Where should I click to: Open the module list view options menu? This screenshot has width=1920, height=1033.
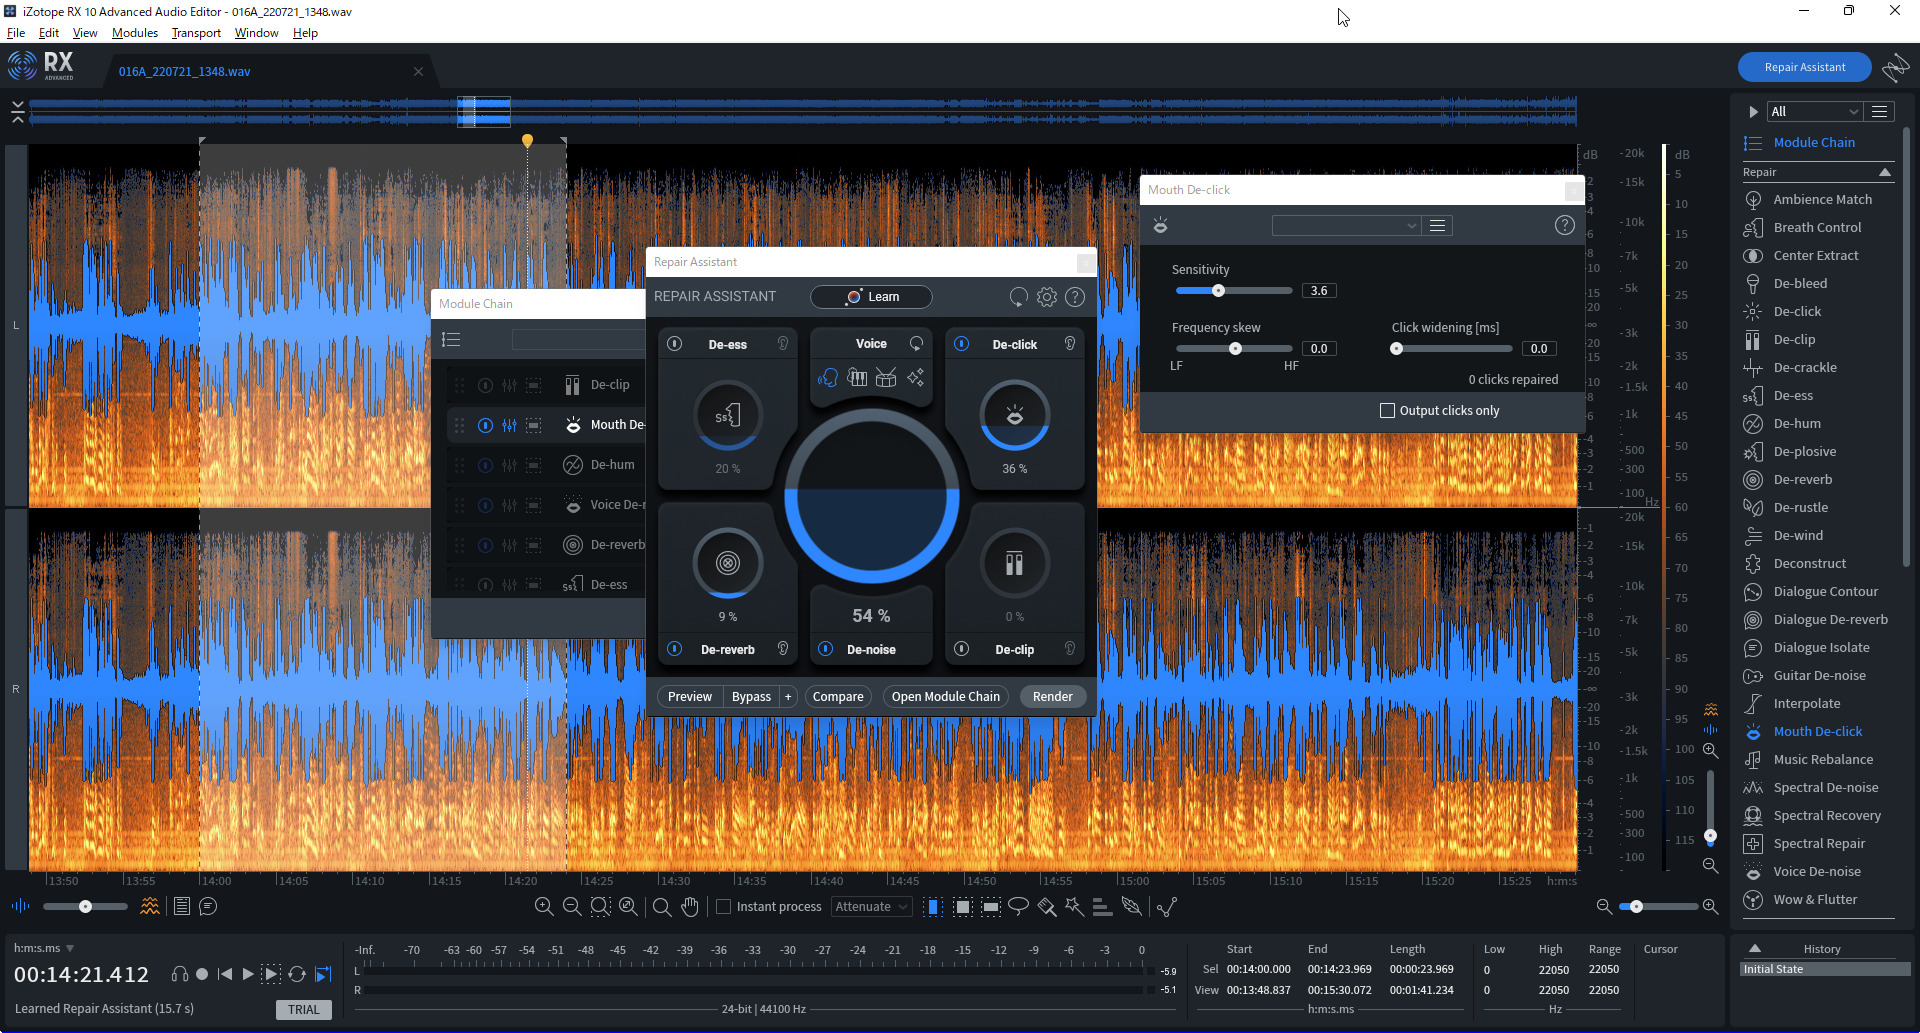(x=1880, y=112)
